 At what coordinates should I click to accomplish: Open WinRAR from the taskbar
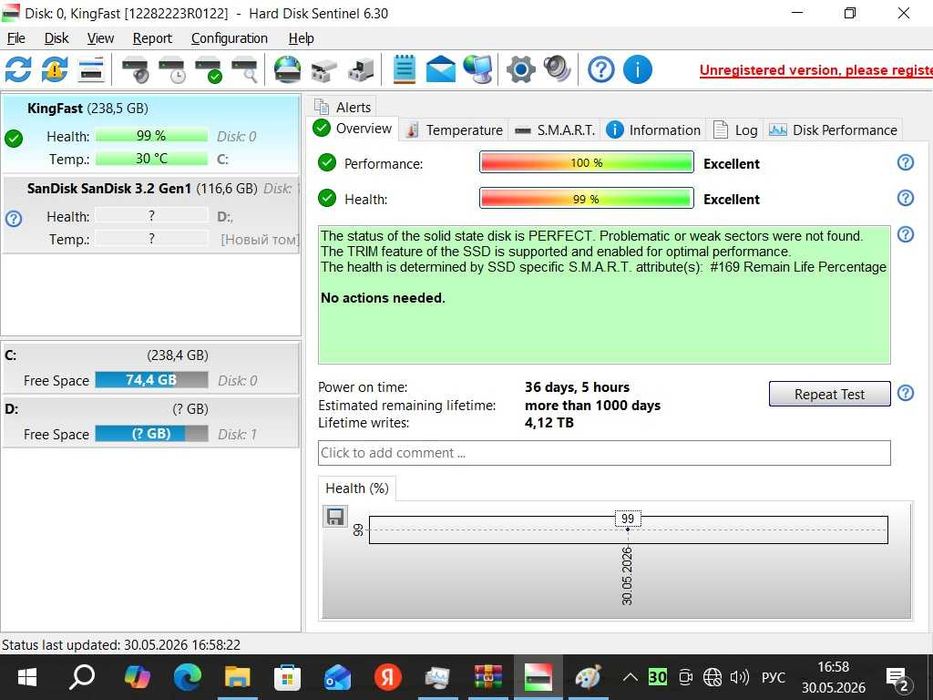pos(488,677)
